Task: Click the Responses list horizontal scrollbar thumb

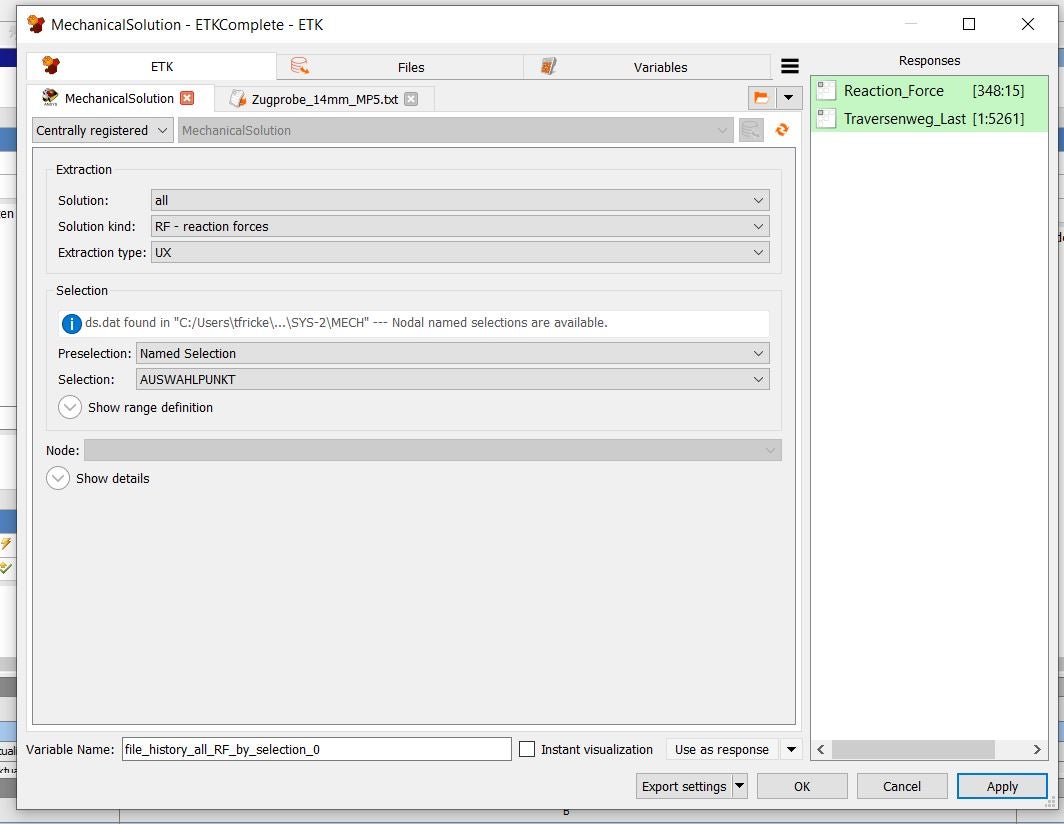Action: (x=913, y=749)
